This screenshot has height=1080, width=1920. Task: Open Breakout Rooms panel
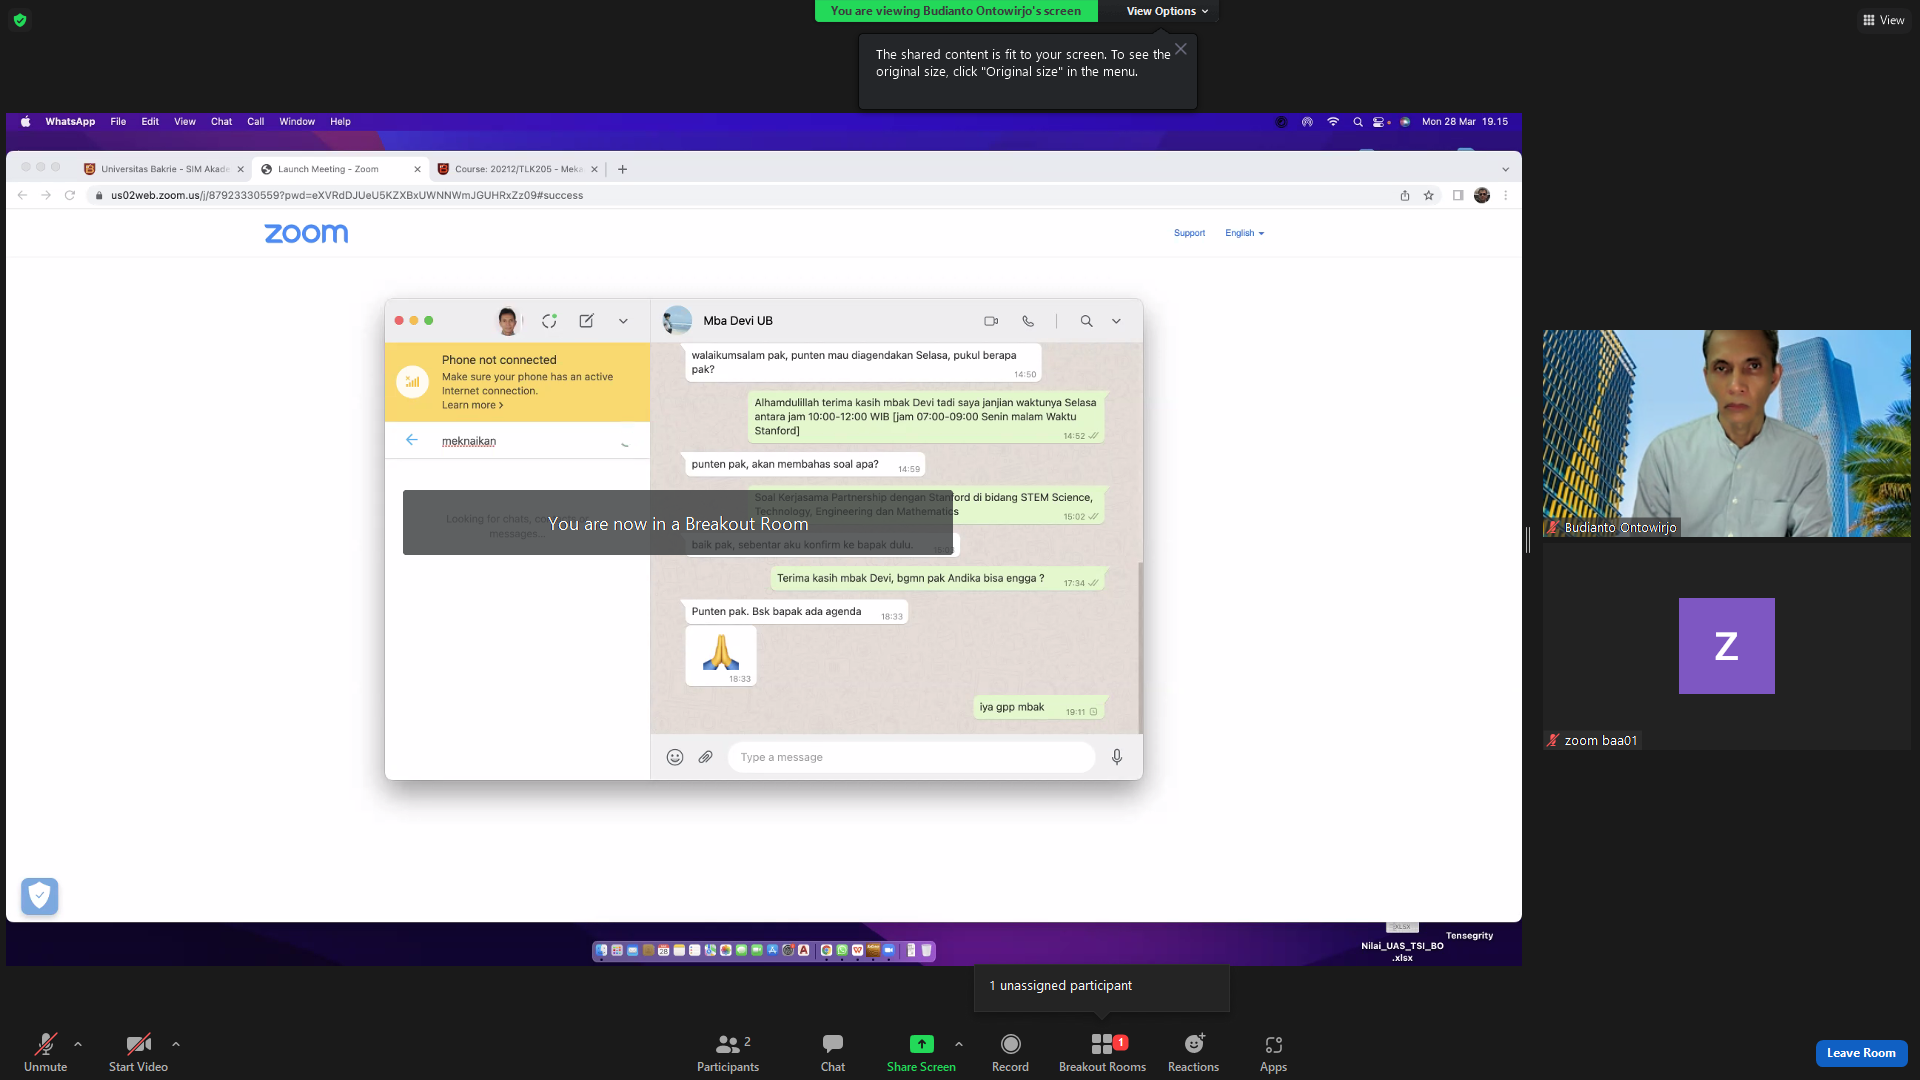click(x=1102, y=1052)
